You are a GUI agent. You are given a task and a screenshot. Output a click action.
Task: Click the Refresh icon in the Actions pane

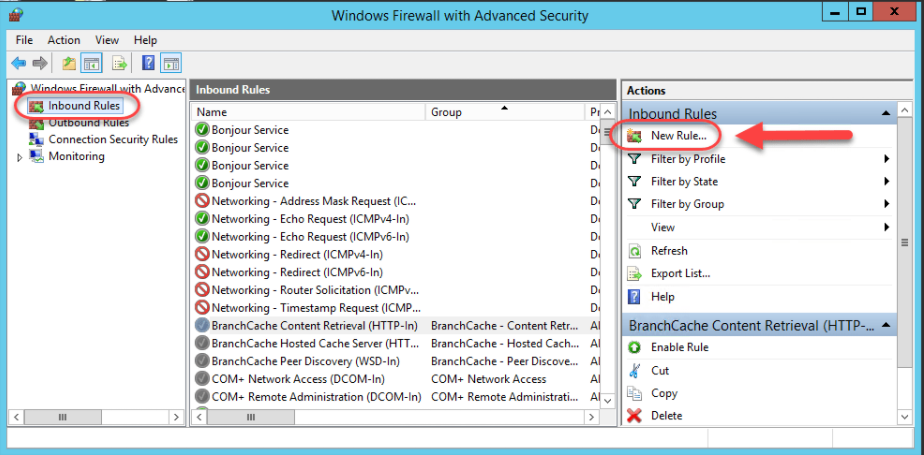(635, 251)
